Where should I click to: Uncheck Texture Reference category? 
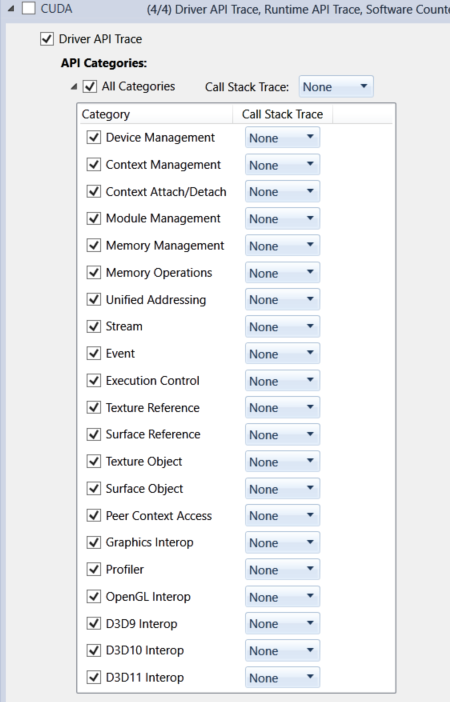pos(93,407)
